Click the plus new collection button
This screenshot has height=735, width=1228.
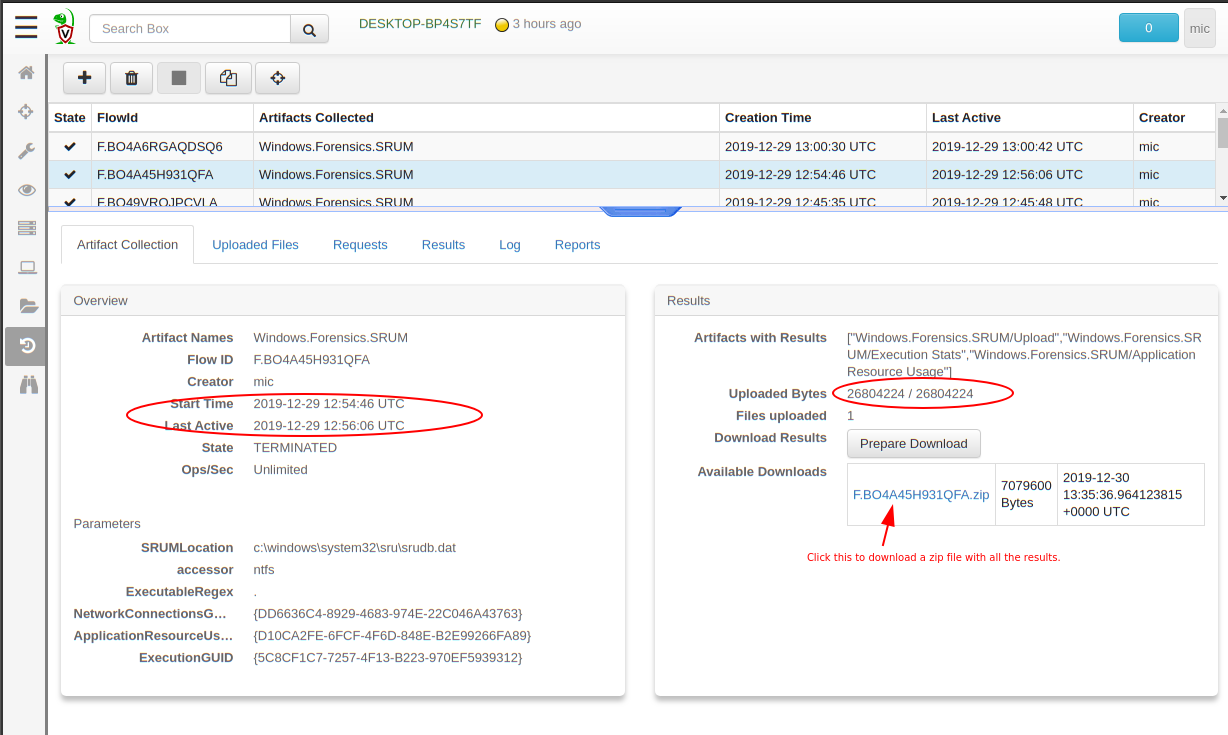84,78
